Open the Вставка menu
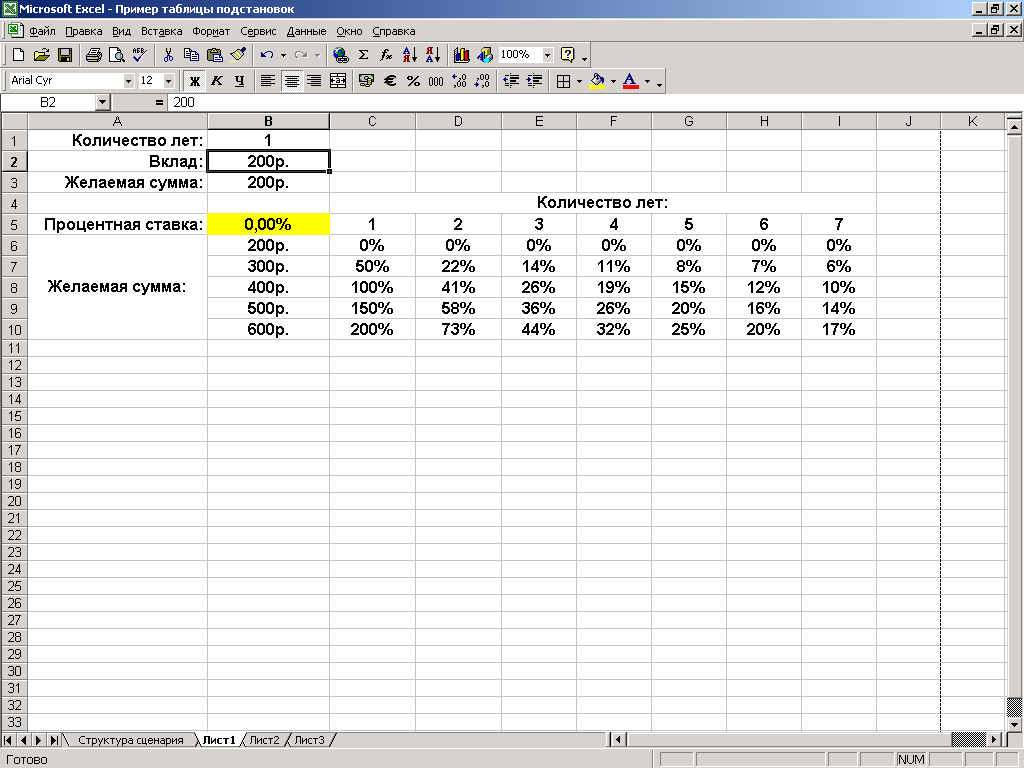The height and width of the screenshot is (768, 1024). point(161,31)
